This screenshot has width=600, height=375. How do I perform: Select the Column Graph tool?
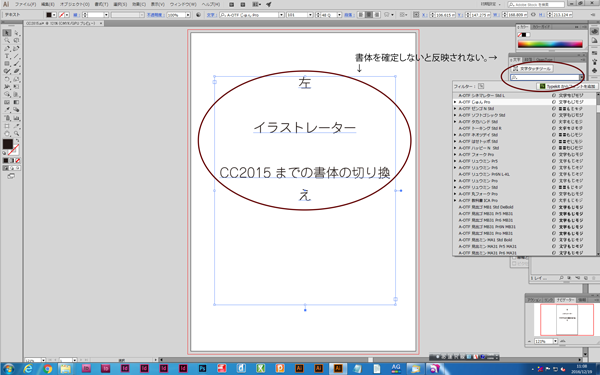(16, 118)
